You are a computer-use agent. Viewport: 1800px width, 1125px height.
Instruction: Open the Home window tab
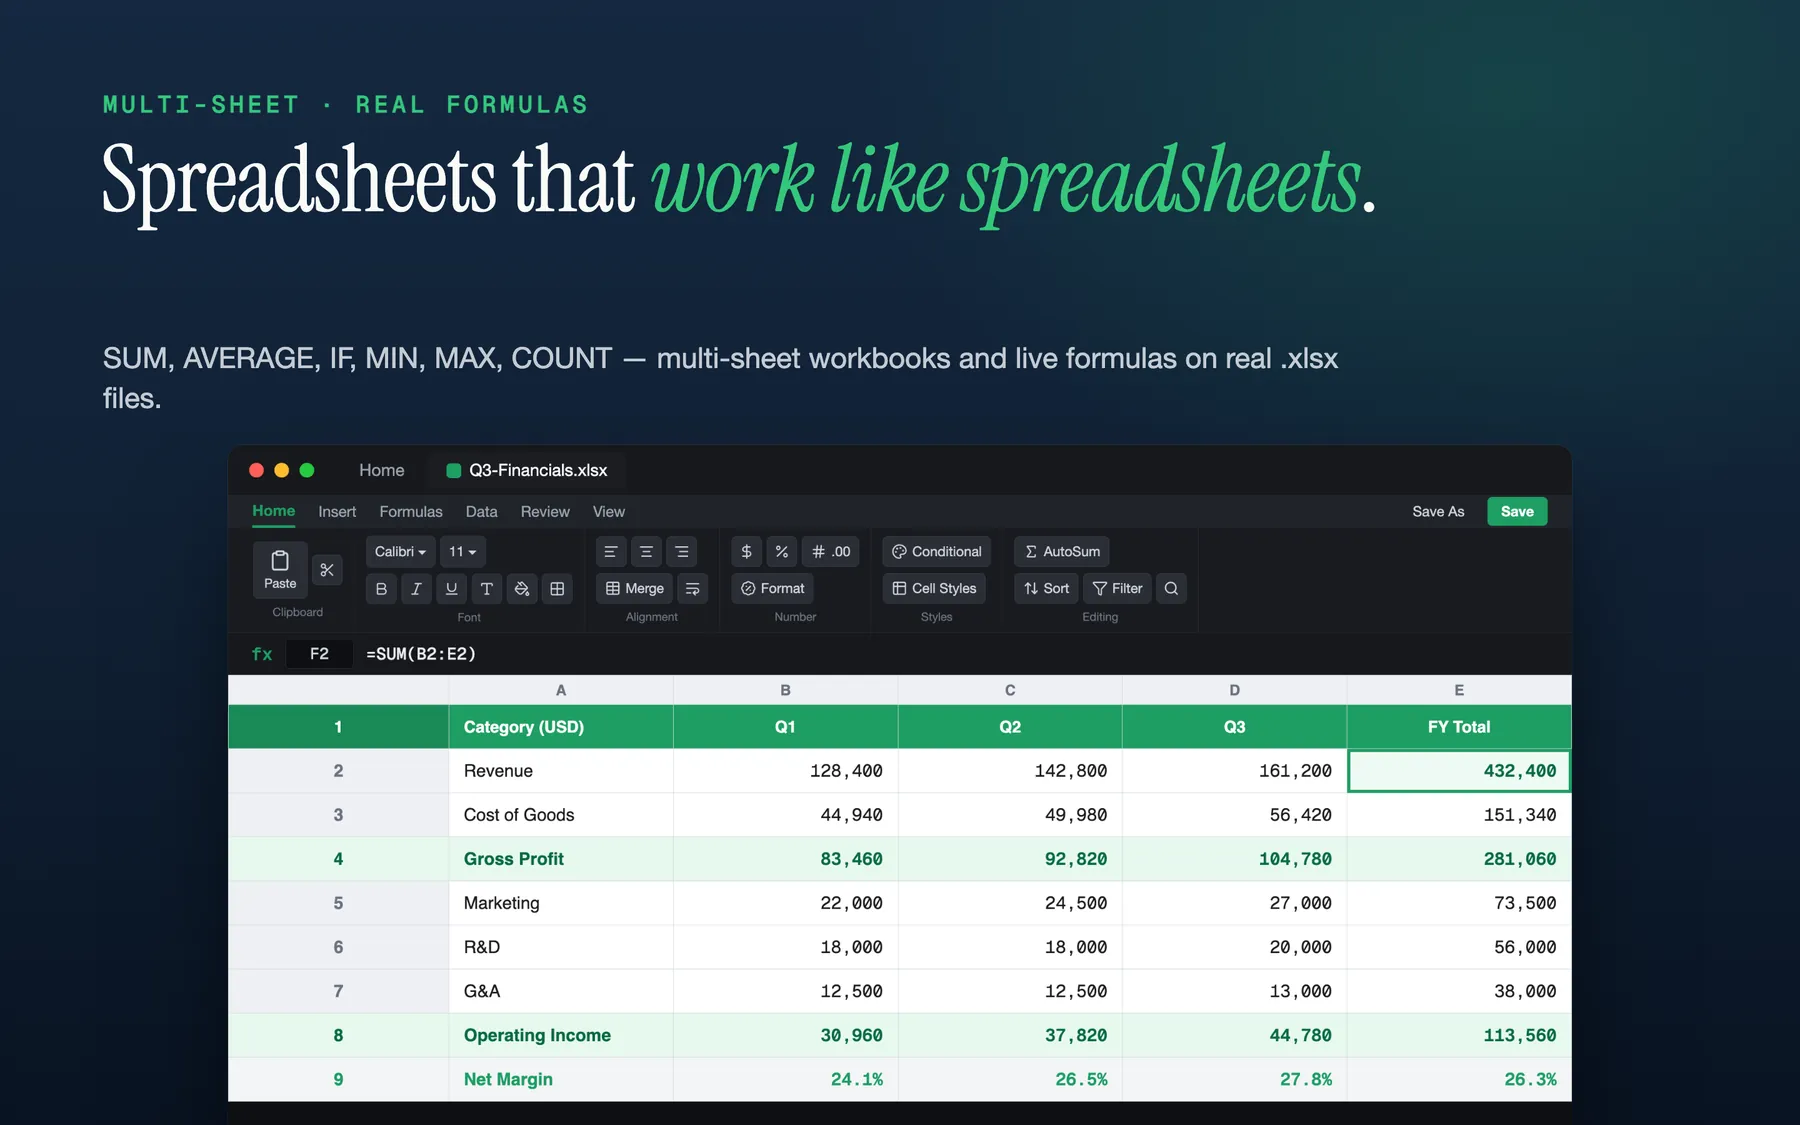382,470
